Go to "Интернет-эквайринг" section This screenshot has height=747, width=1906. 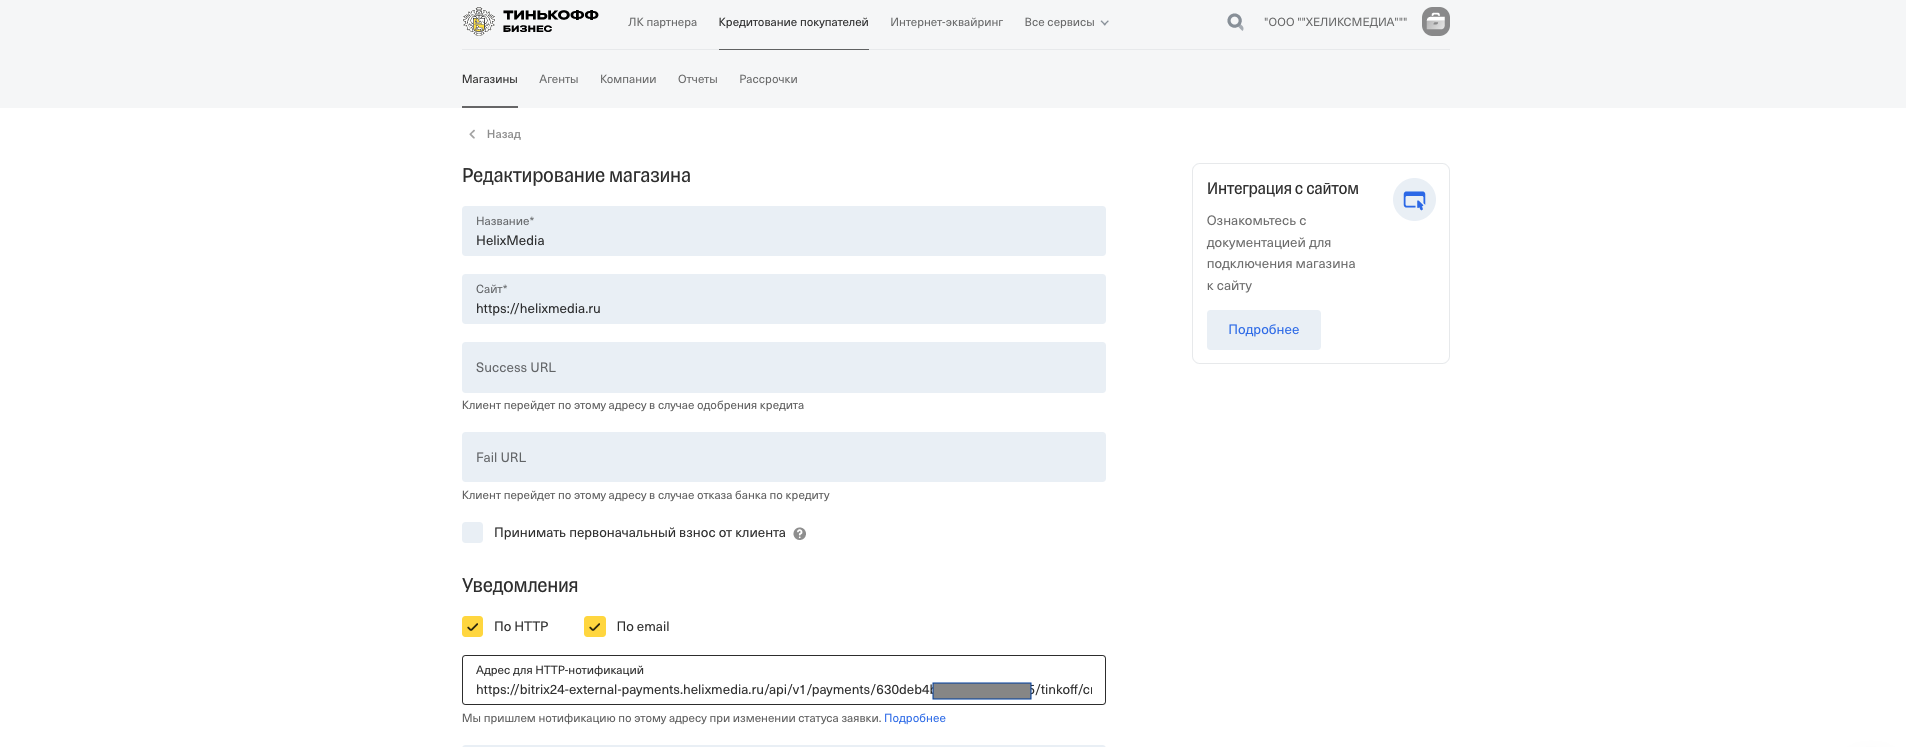pos(946,22)
